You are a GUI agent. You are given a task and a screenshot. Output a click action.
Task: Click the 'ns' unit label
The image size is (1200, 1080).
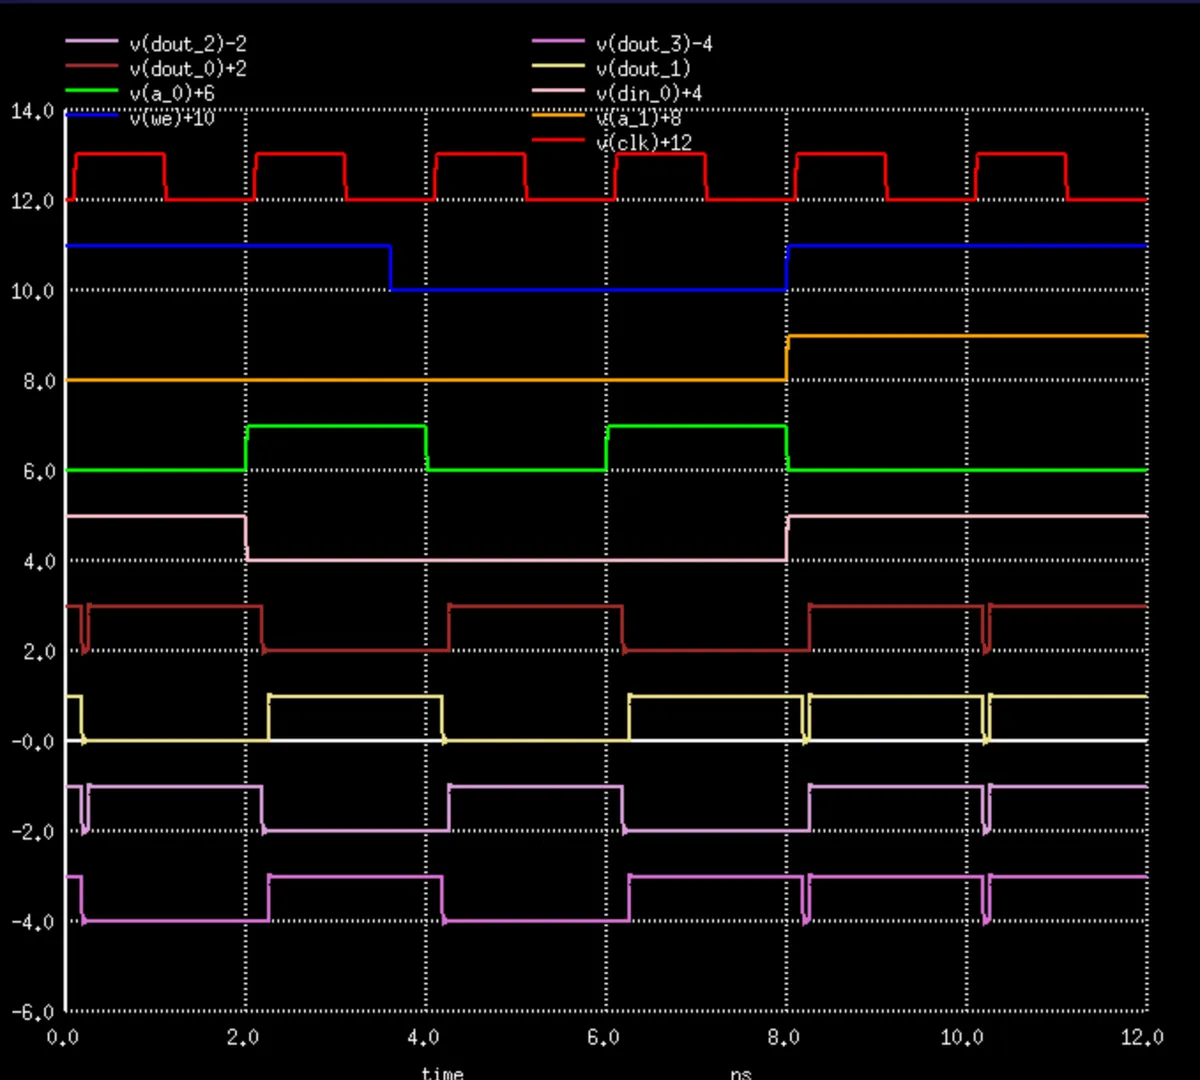coord(740,1073)
